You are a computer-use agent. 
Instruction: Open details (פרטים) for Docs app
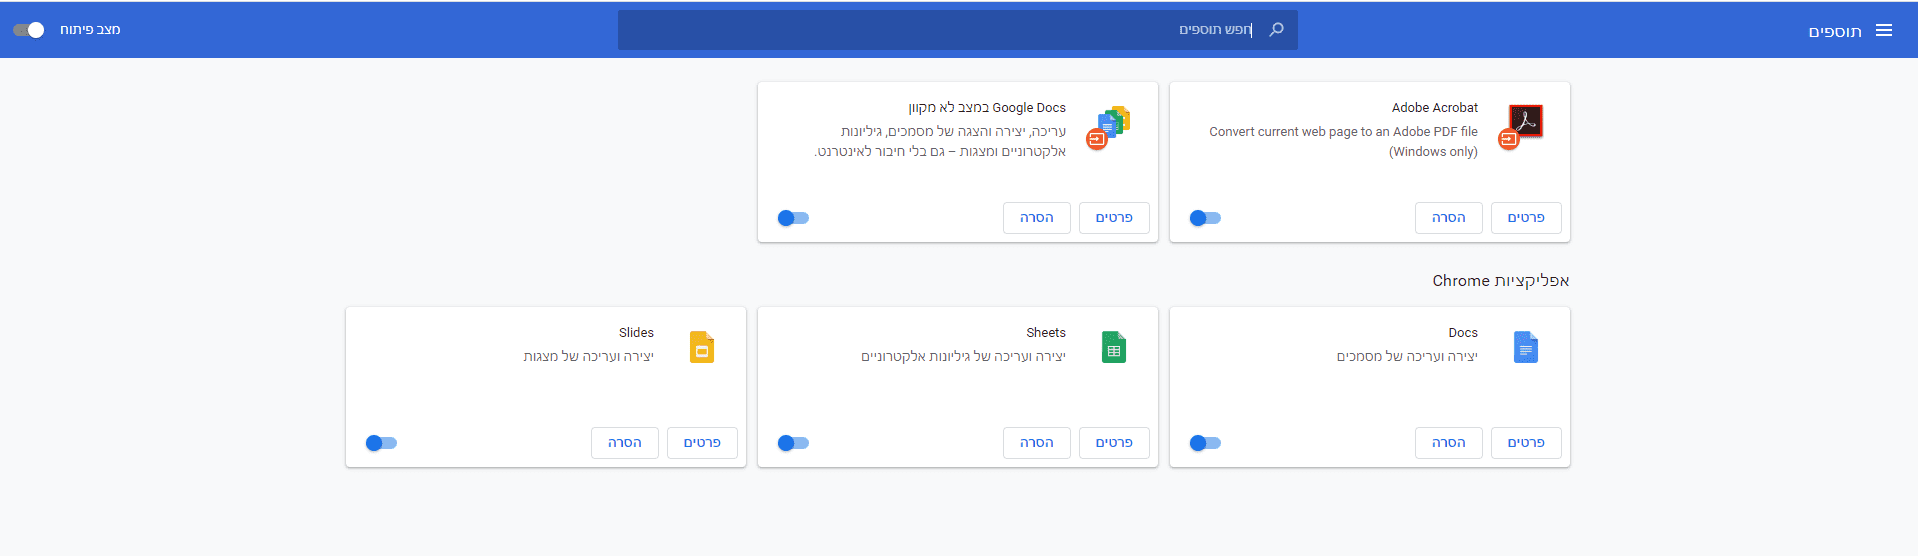[x=1526, y=443]
